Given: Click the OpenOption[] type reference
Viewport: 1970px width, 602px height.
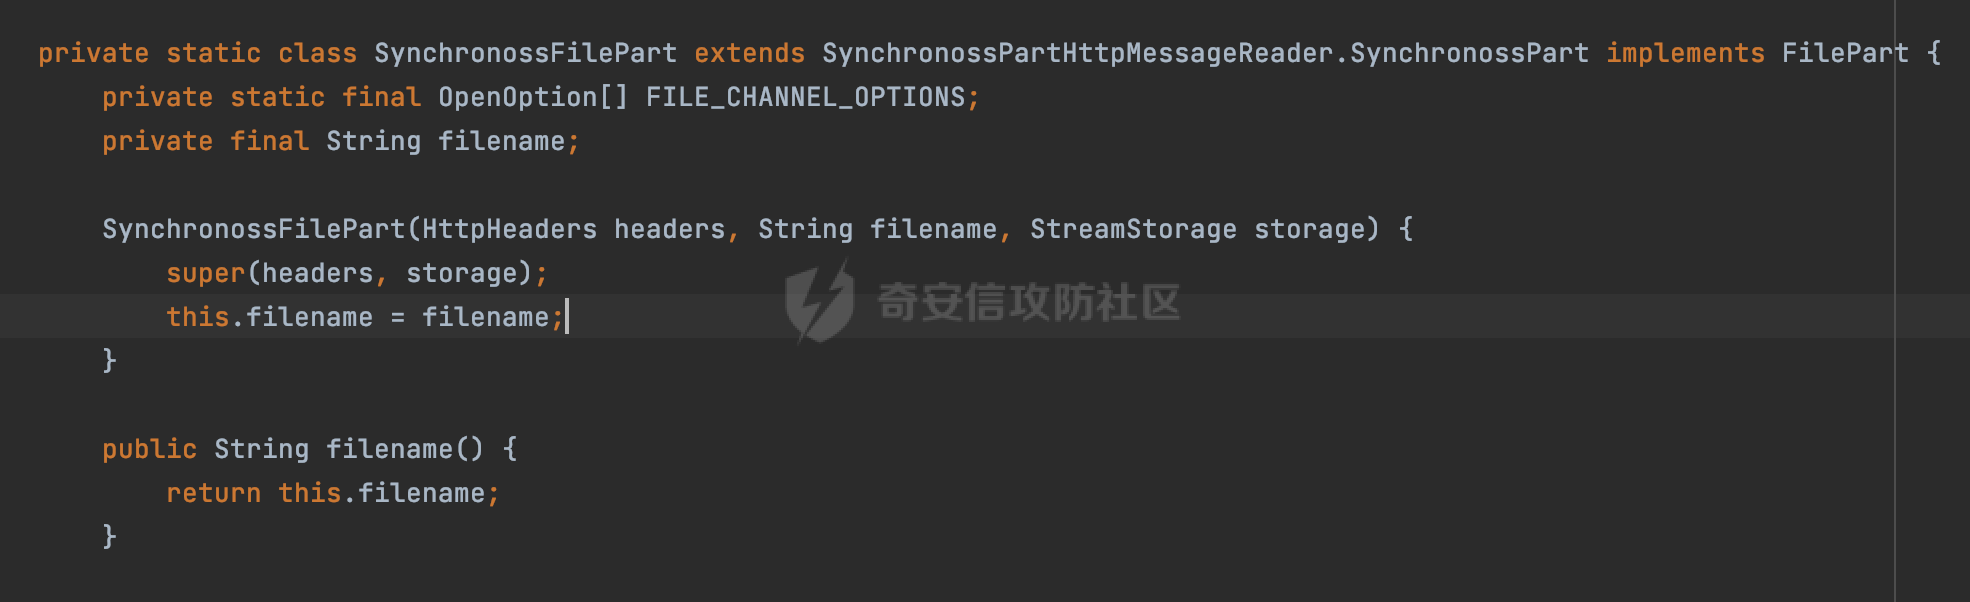Looking at the screenshot, I should 533,98.
